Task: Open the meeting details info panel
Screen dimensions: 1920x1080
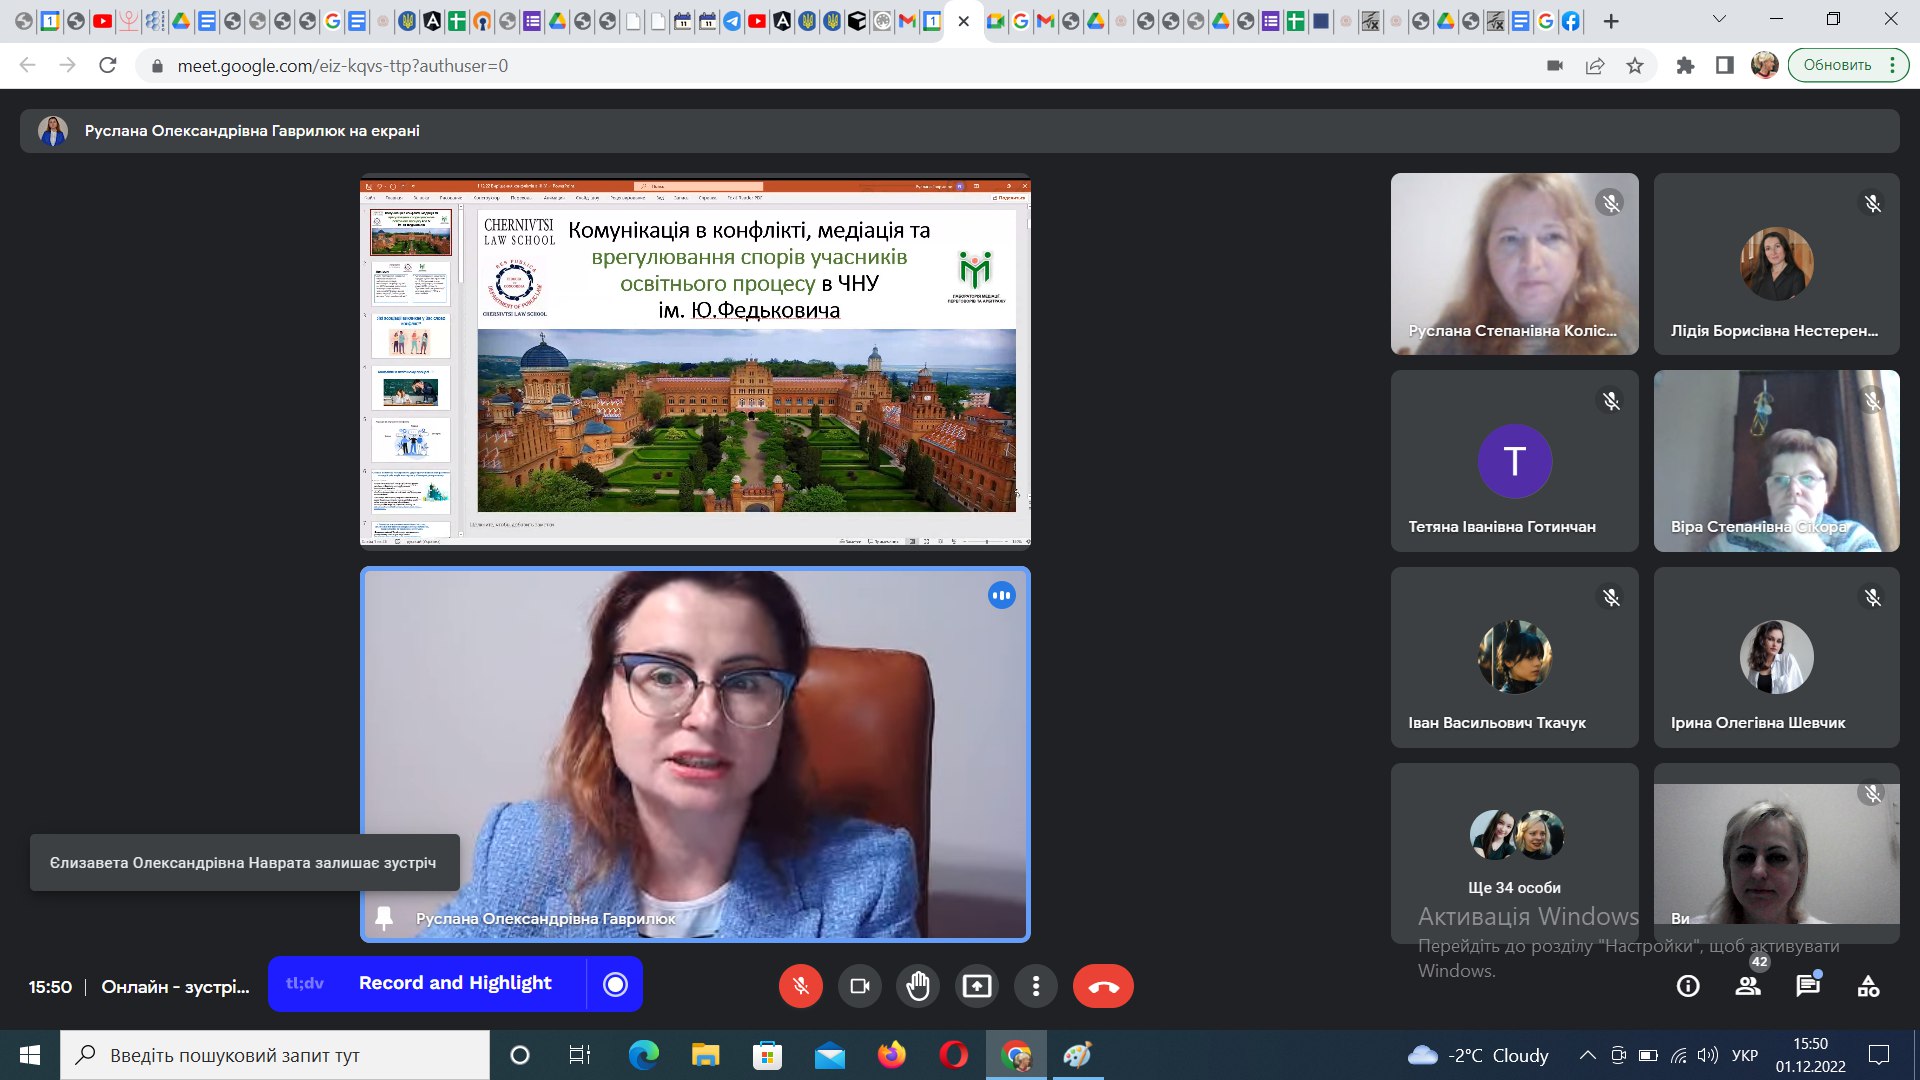Action: coord(1688,986)
